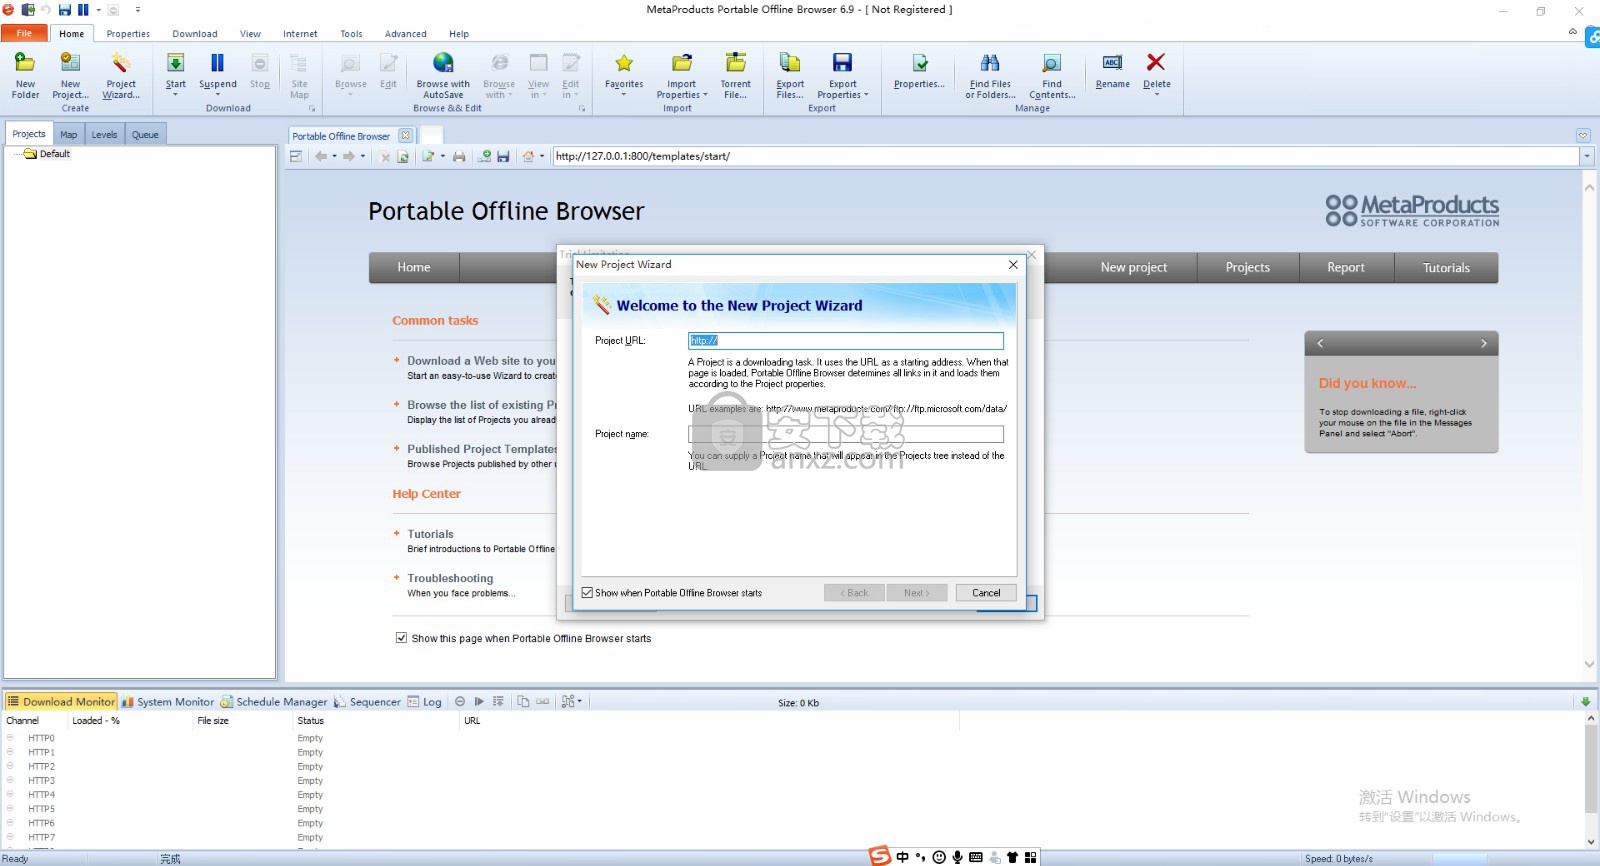The height and width of the screenshot is (866, 1600).
Task: Open the Tutorials link on start page nav
Action: tap(1446, 268)
